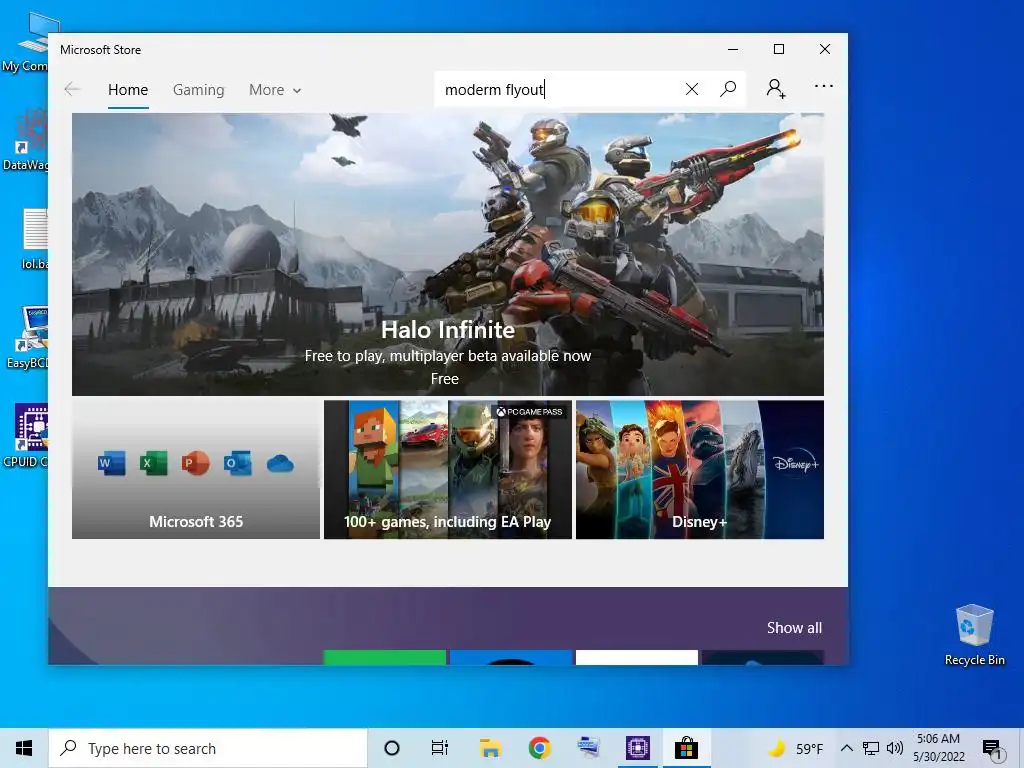1024x768 pixels.
Task: Show hidden system tray icons
Action: pos(846,748)
